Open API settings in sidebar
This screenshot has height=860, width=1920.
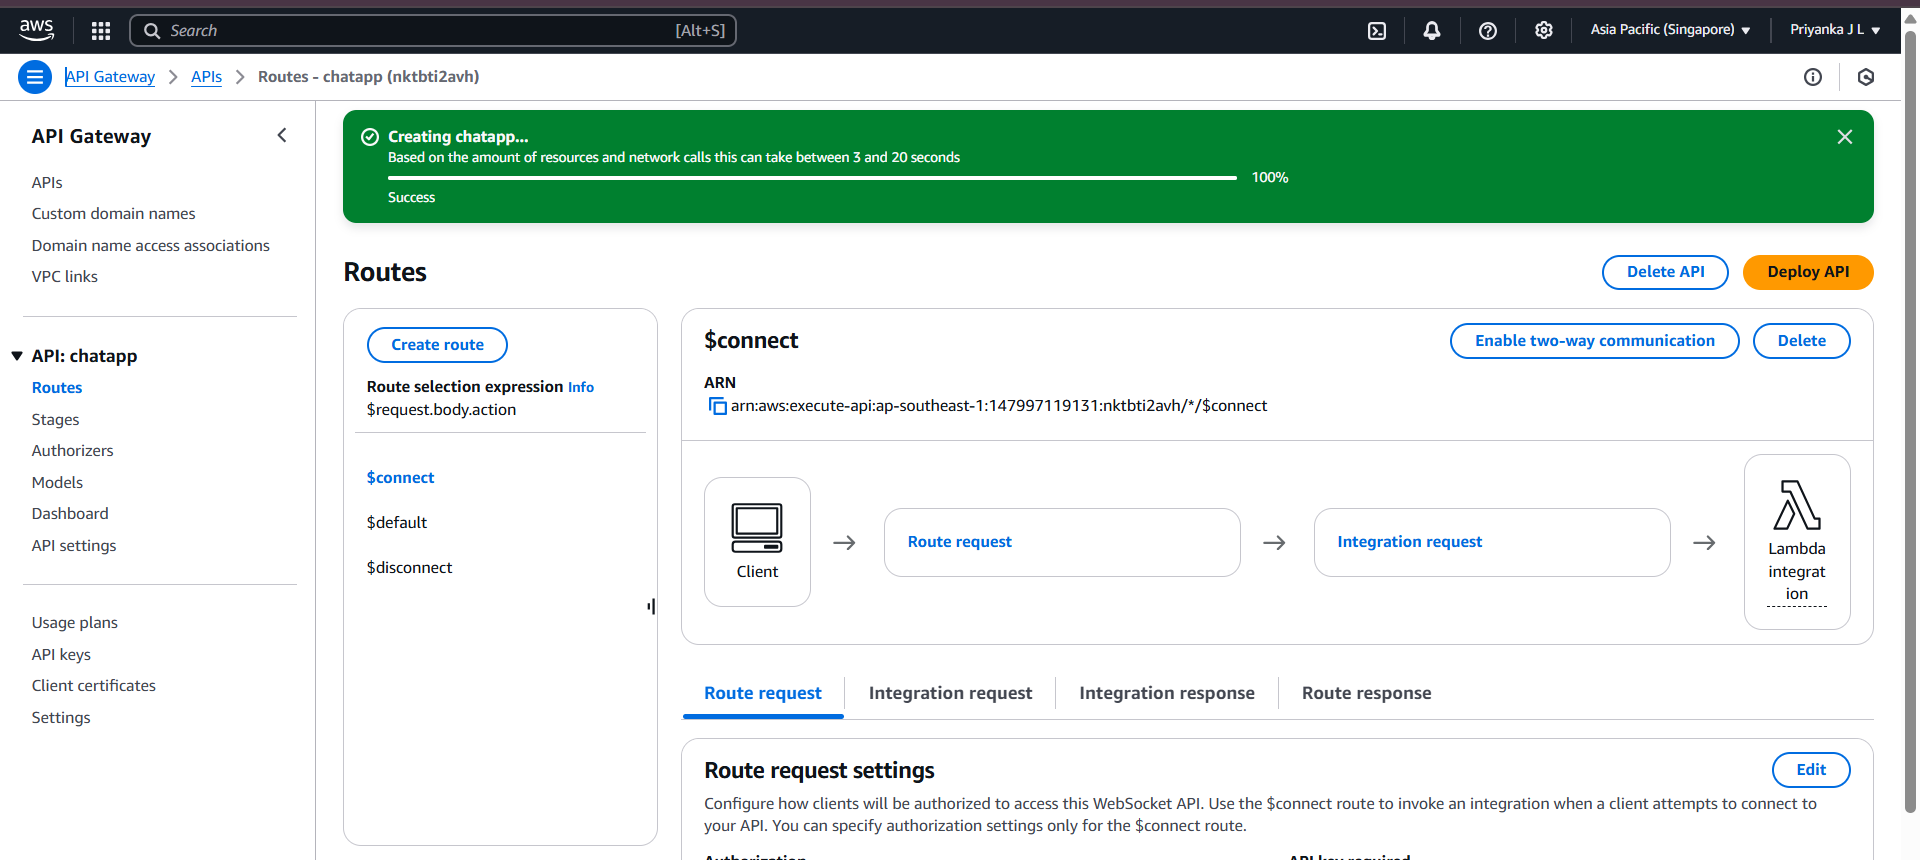73,546
